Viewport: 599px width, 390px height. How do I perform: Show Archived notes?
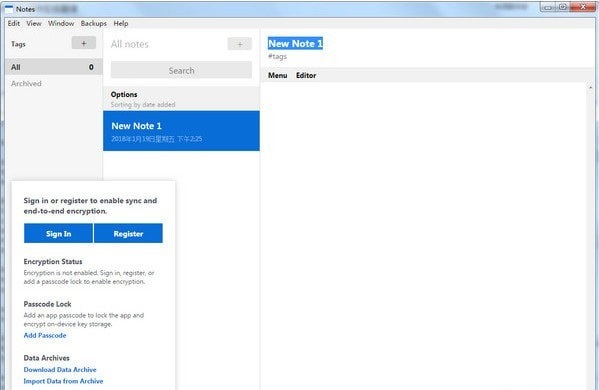[26, 83]
